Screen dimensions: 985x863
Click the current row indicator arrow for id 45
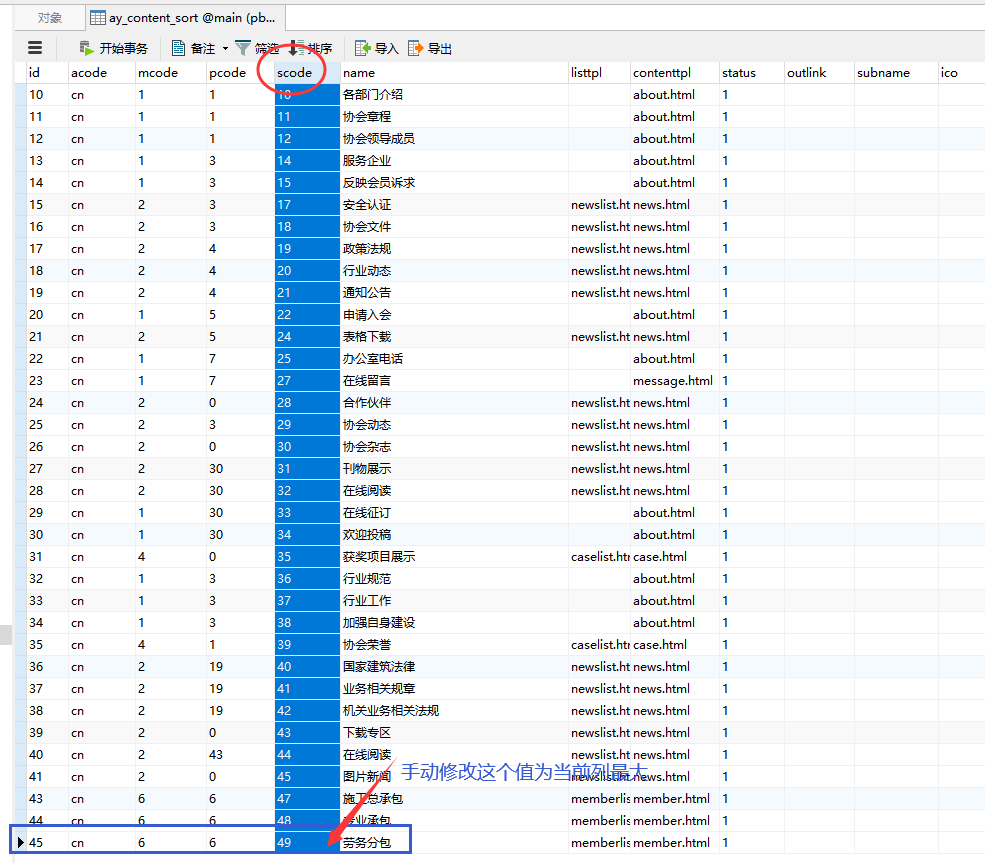coord(20,843)
